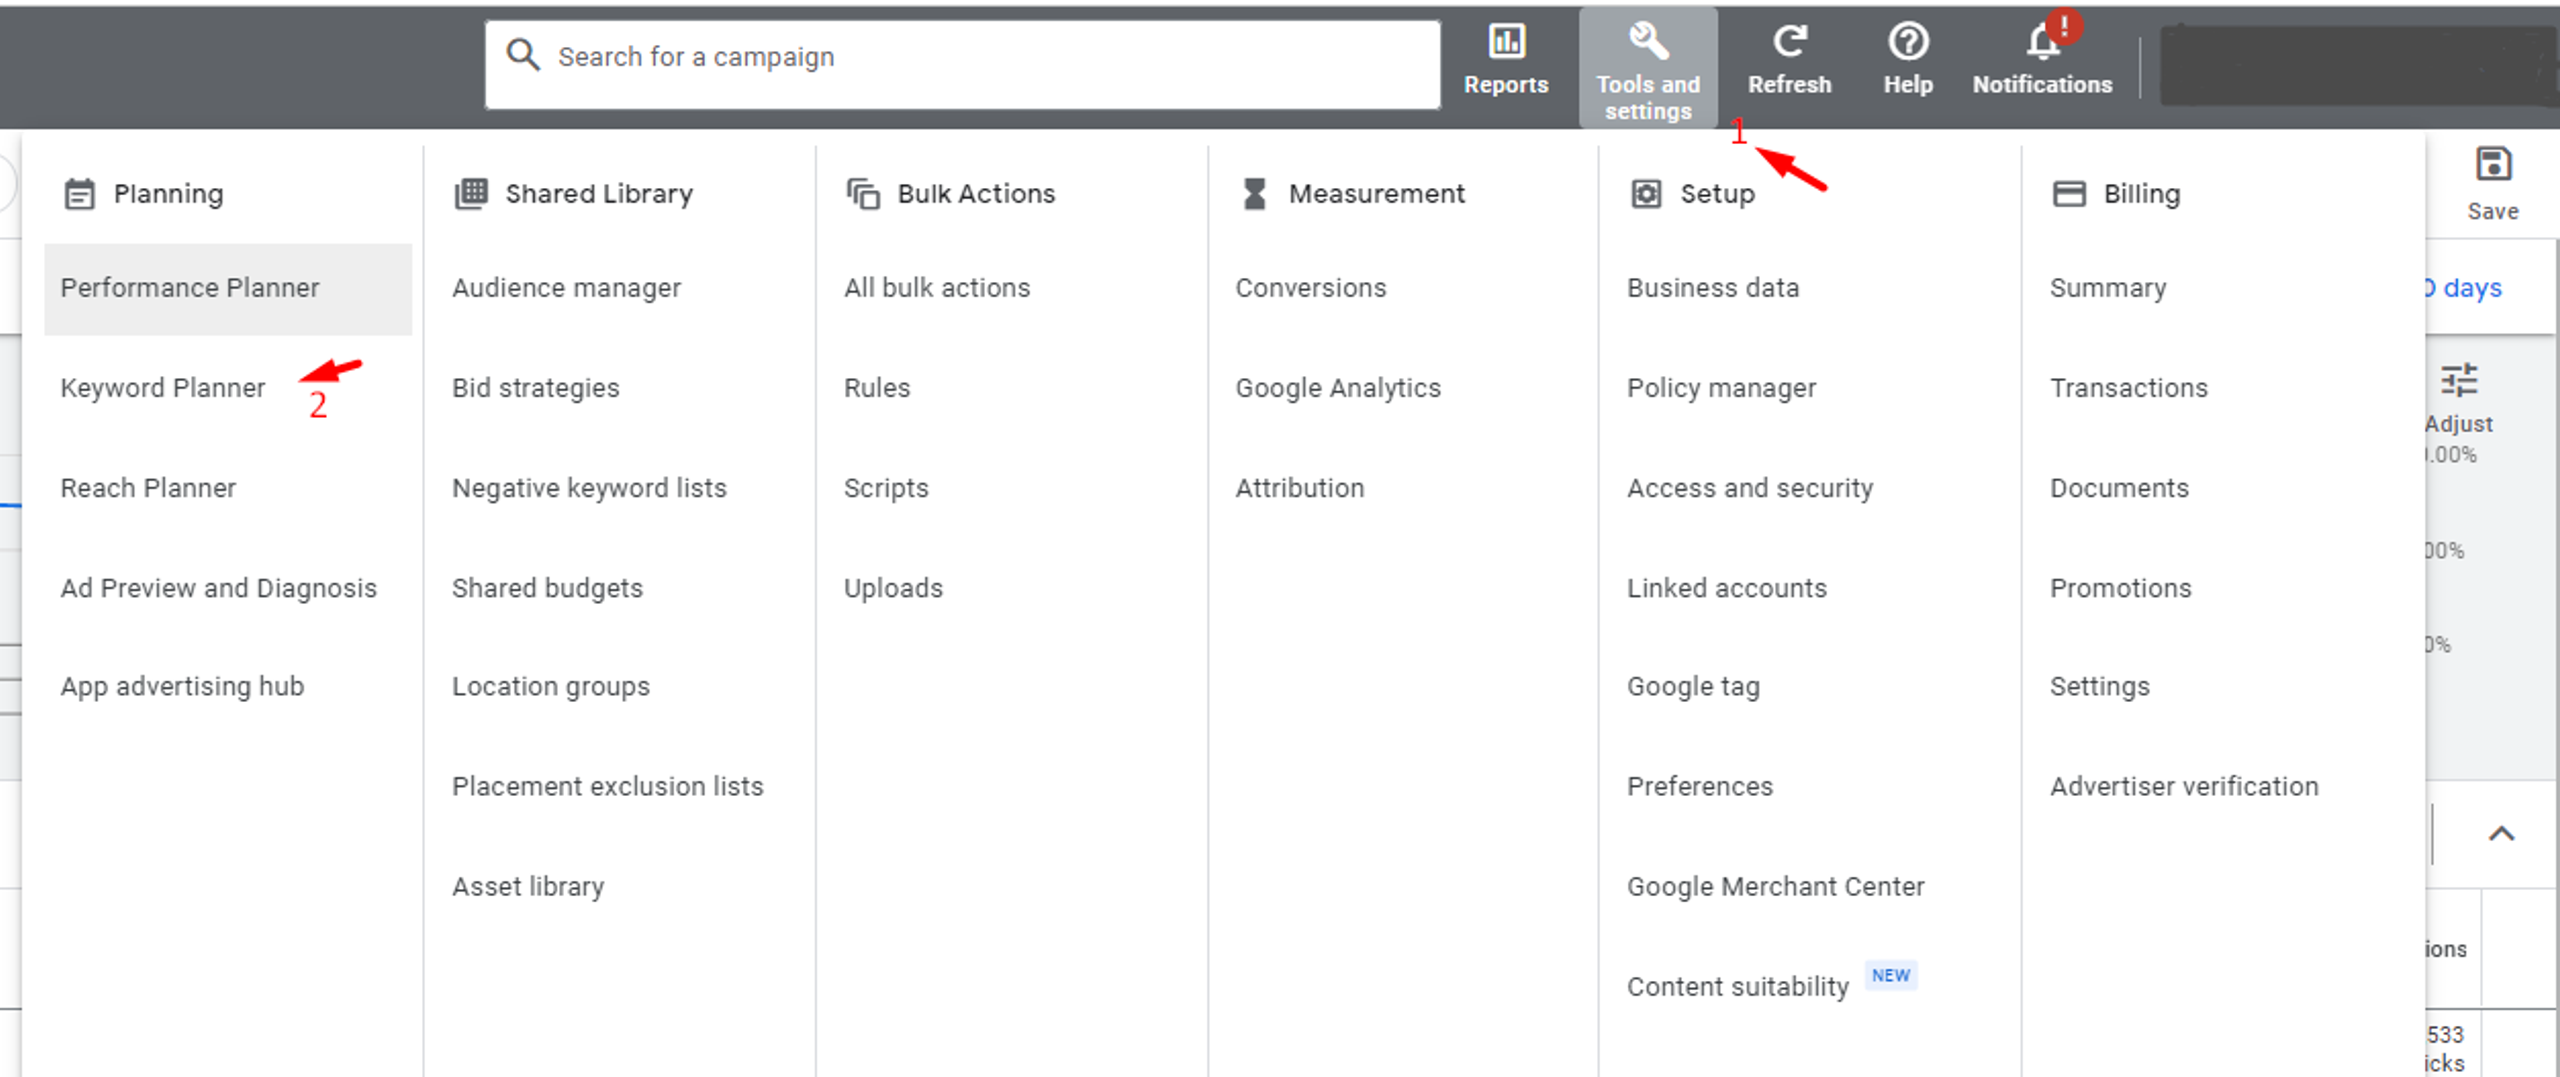The image size is (2560, 1077).
Task: Open Google Analytics link
Action: tap(1338, 388)
